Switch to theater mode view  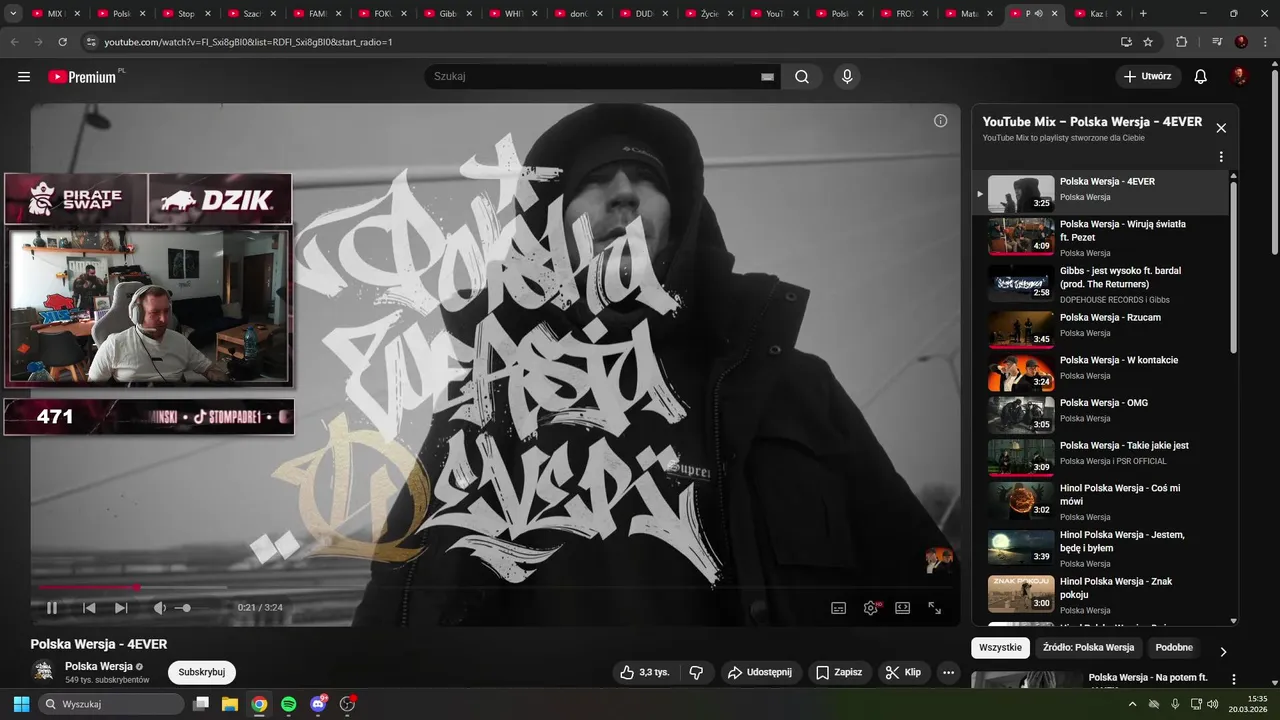click(x=903, y=608)
